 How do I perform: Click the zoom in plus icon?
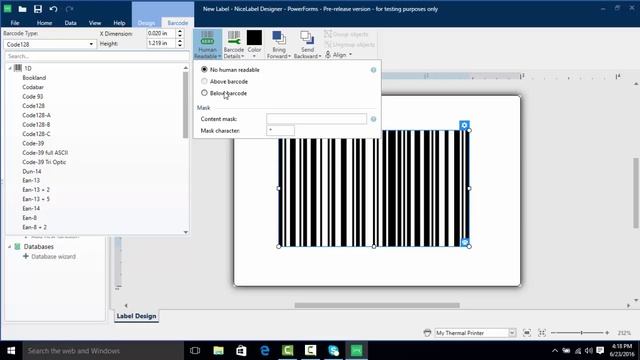tap(607, 333)
